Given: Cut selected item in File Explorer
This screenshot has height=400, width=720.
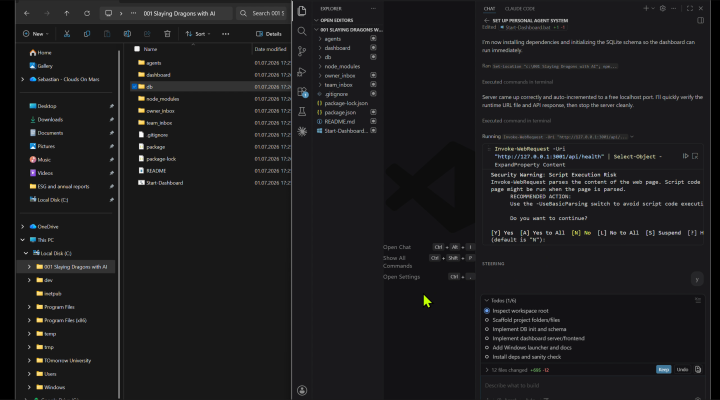Looking at the screenshot, I should pos(67,34).
